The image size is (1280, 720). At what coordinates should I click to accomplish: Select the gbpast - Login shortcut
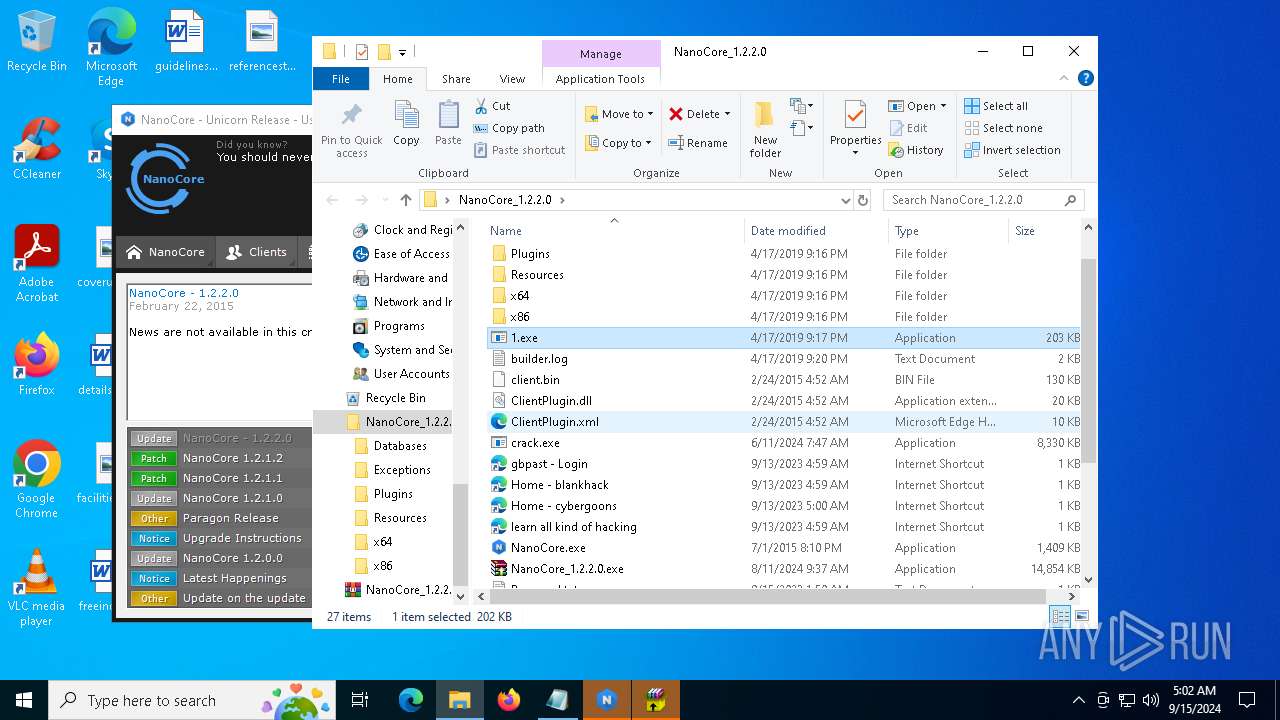[x=549, y=464]
